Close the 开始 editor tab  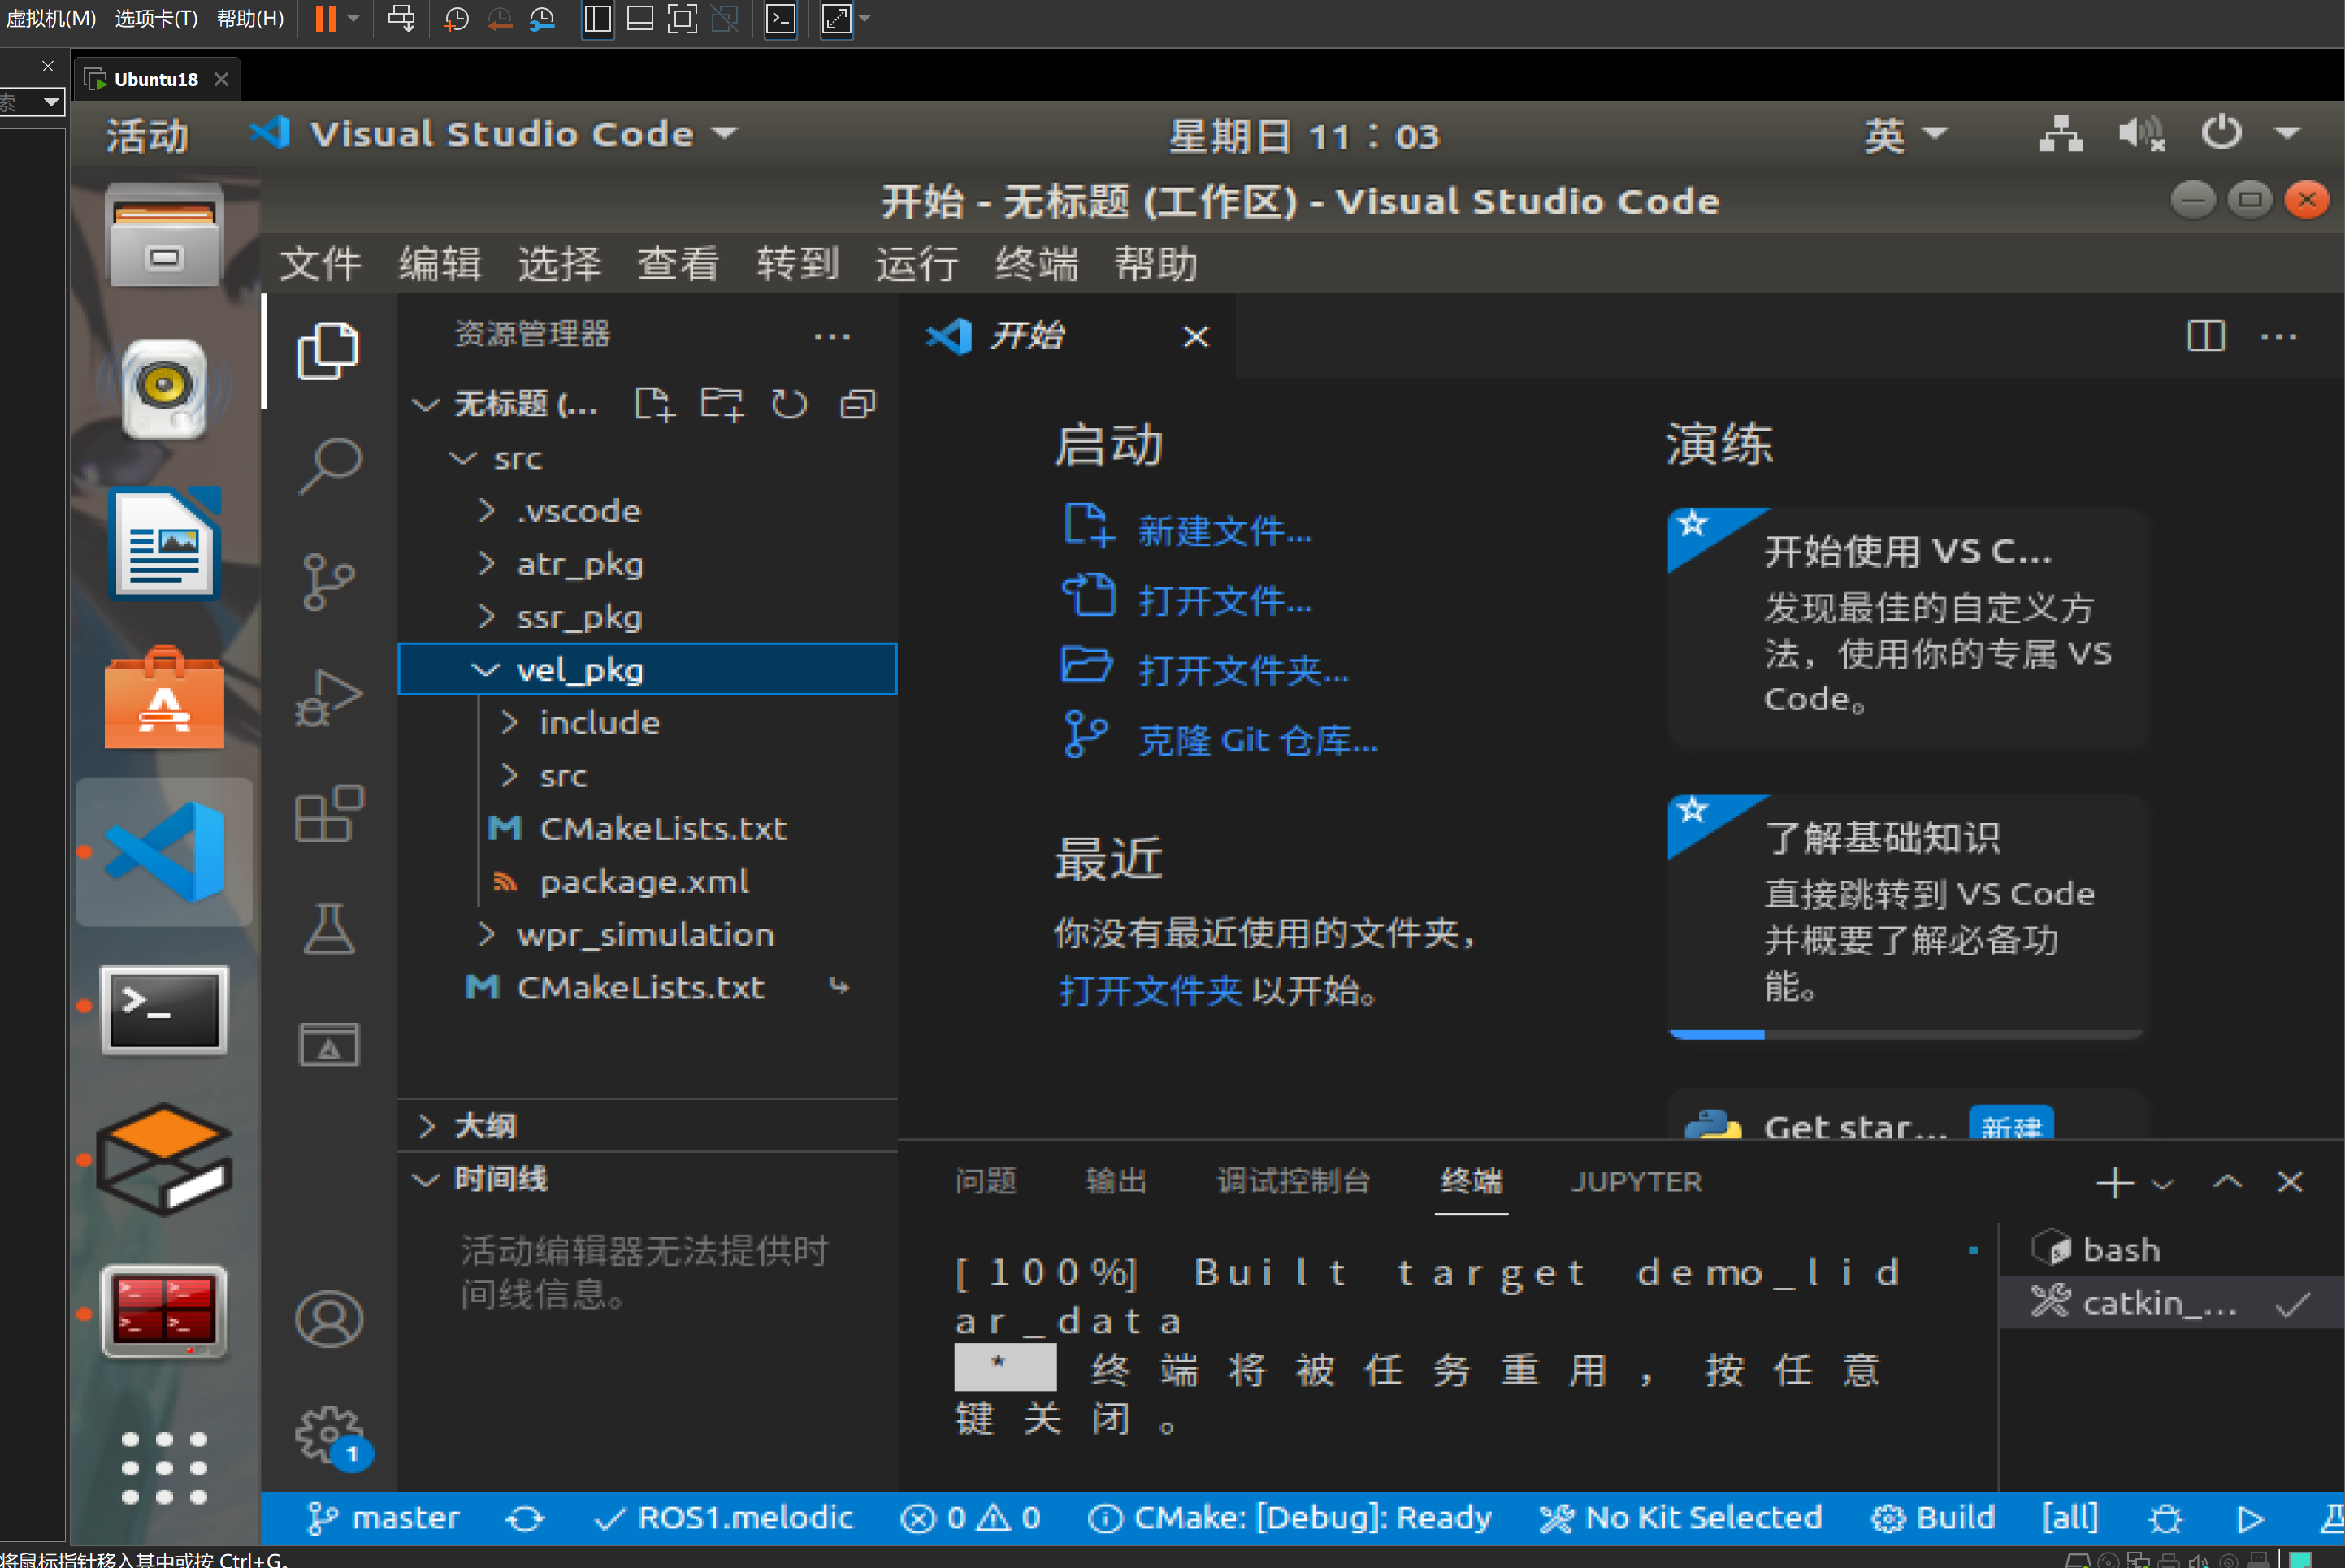(1196, 336)
